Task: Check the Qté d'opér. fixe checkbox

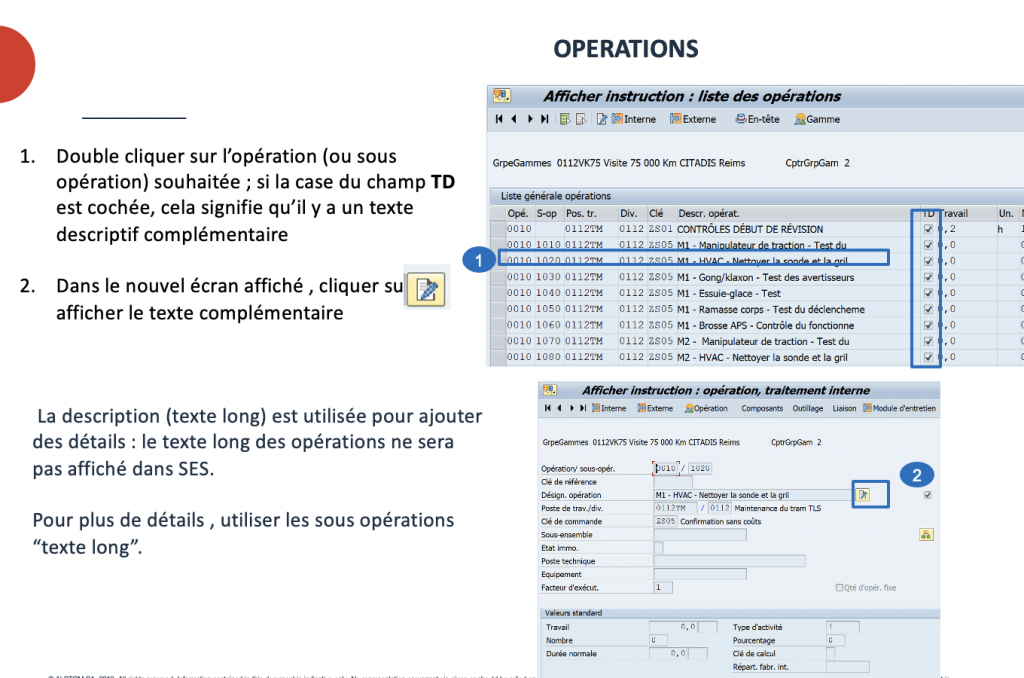Action: [839, 588]
